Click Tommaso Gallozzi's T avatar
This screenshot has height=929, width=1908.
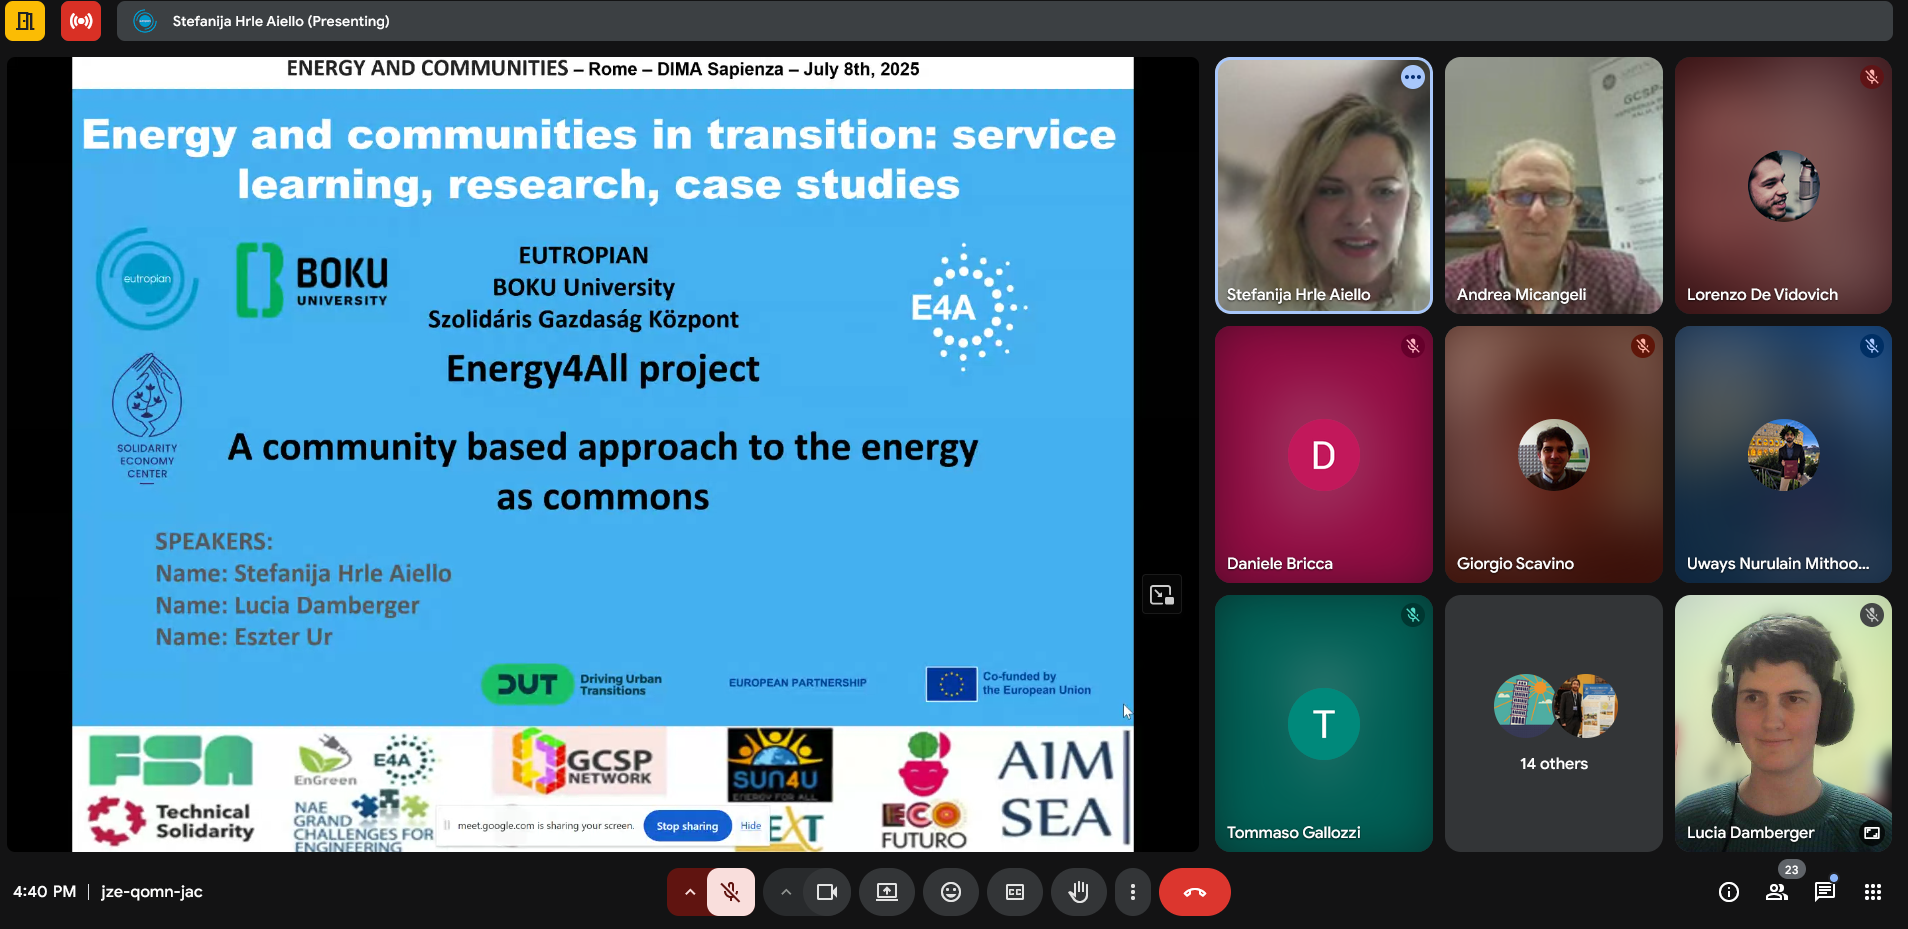click(x=1323, y=723)
